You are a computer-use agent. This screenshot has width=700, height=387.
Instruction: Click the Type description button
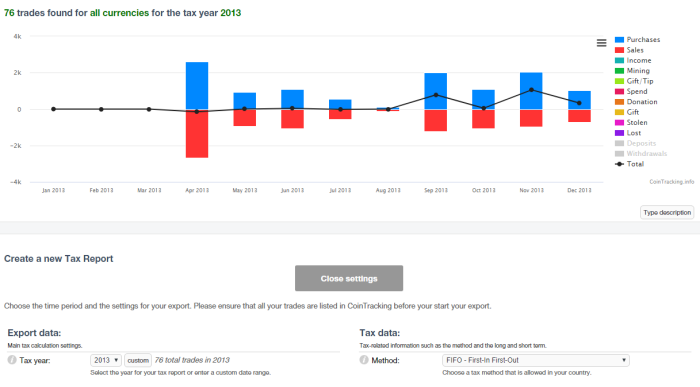(667, 212)
